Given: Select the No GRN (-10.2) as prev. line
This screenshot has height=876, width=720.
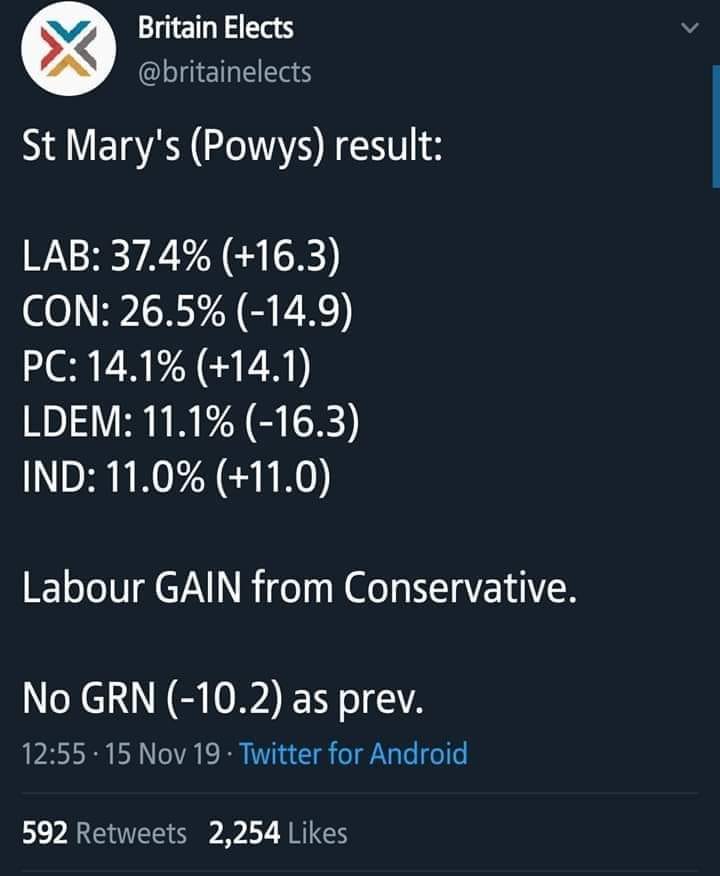Looking at the screenshot, I should pyautogui.click(x=223, y=699).
